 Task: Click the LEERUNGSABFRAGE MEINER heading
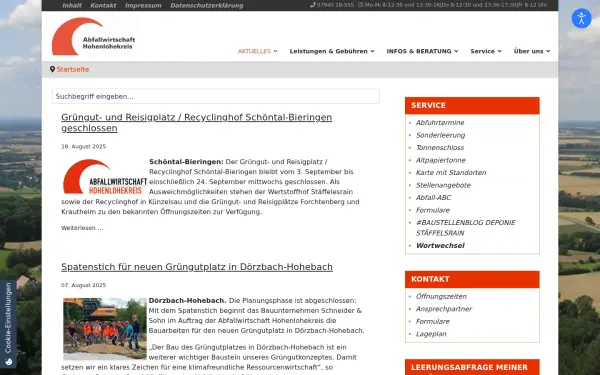[472, 367]
